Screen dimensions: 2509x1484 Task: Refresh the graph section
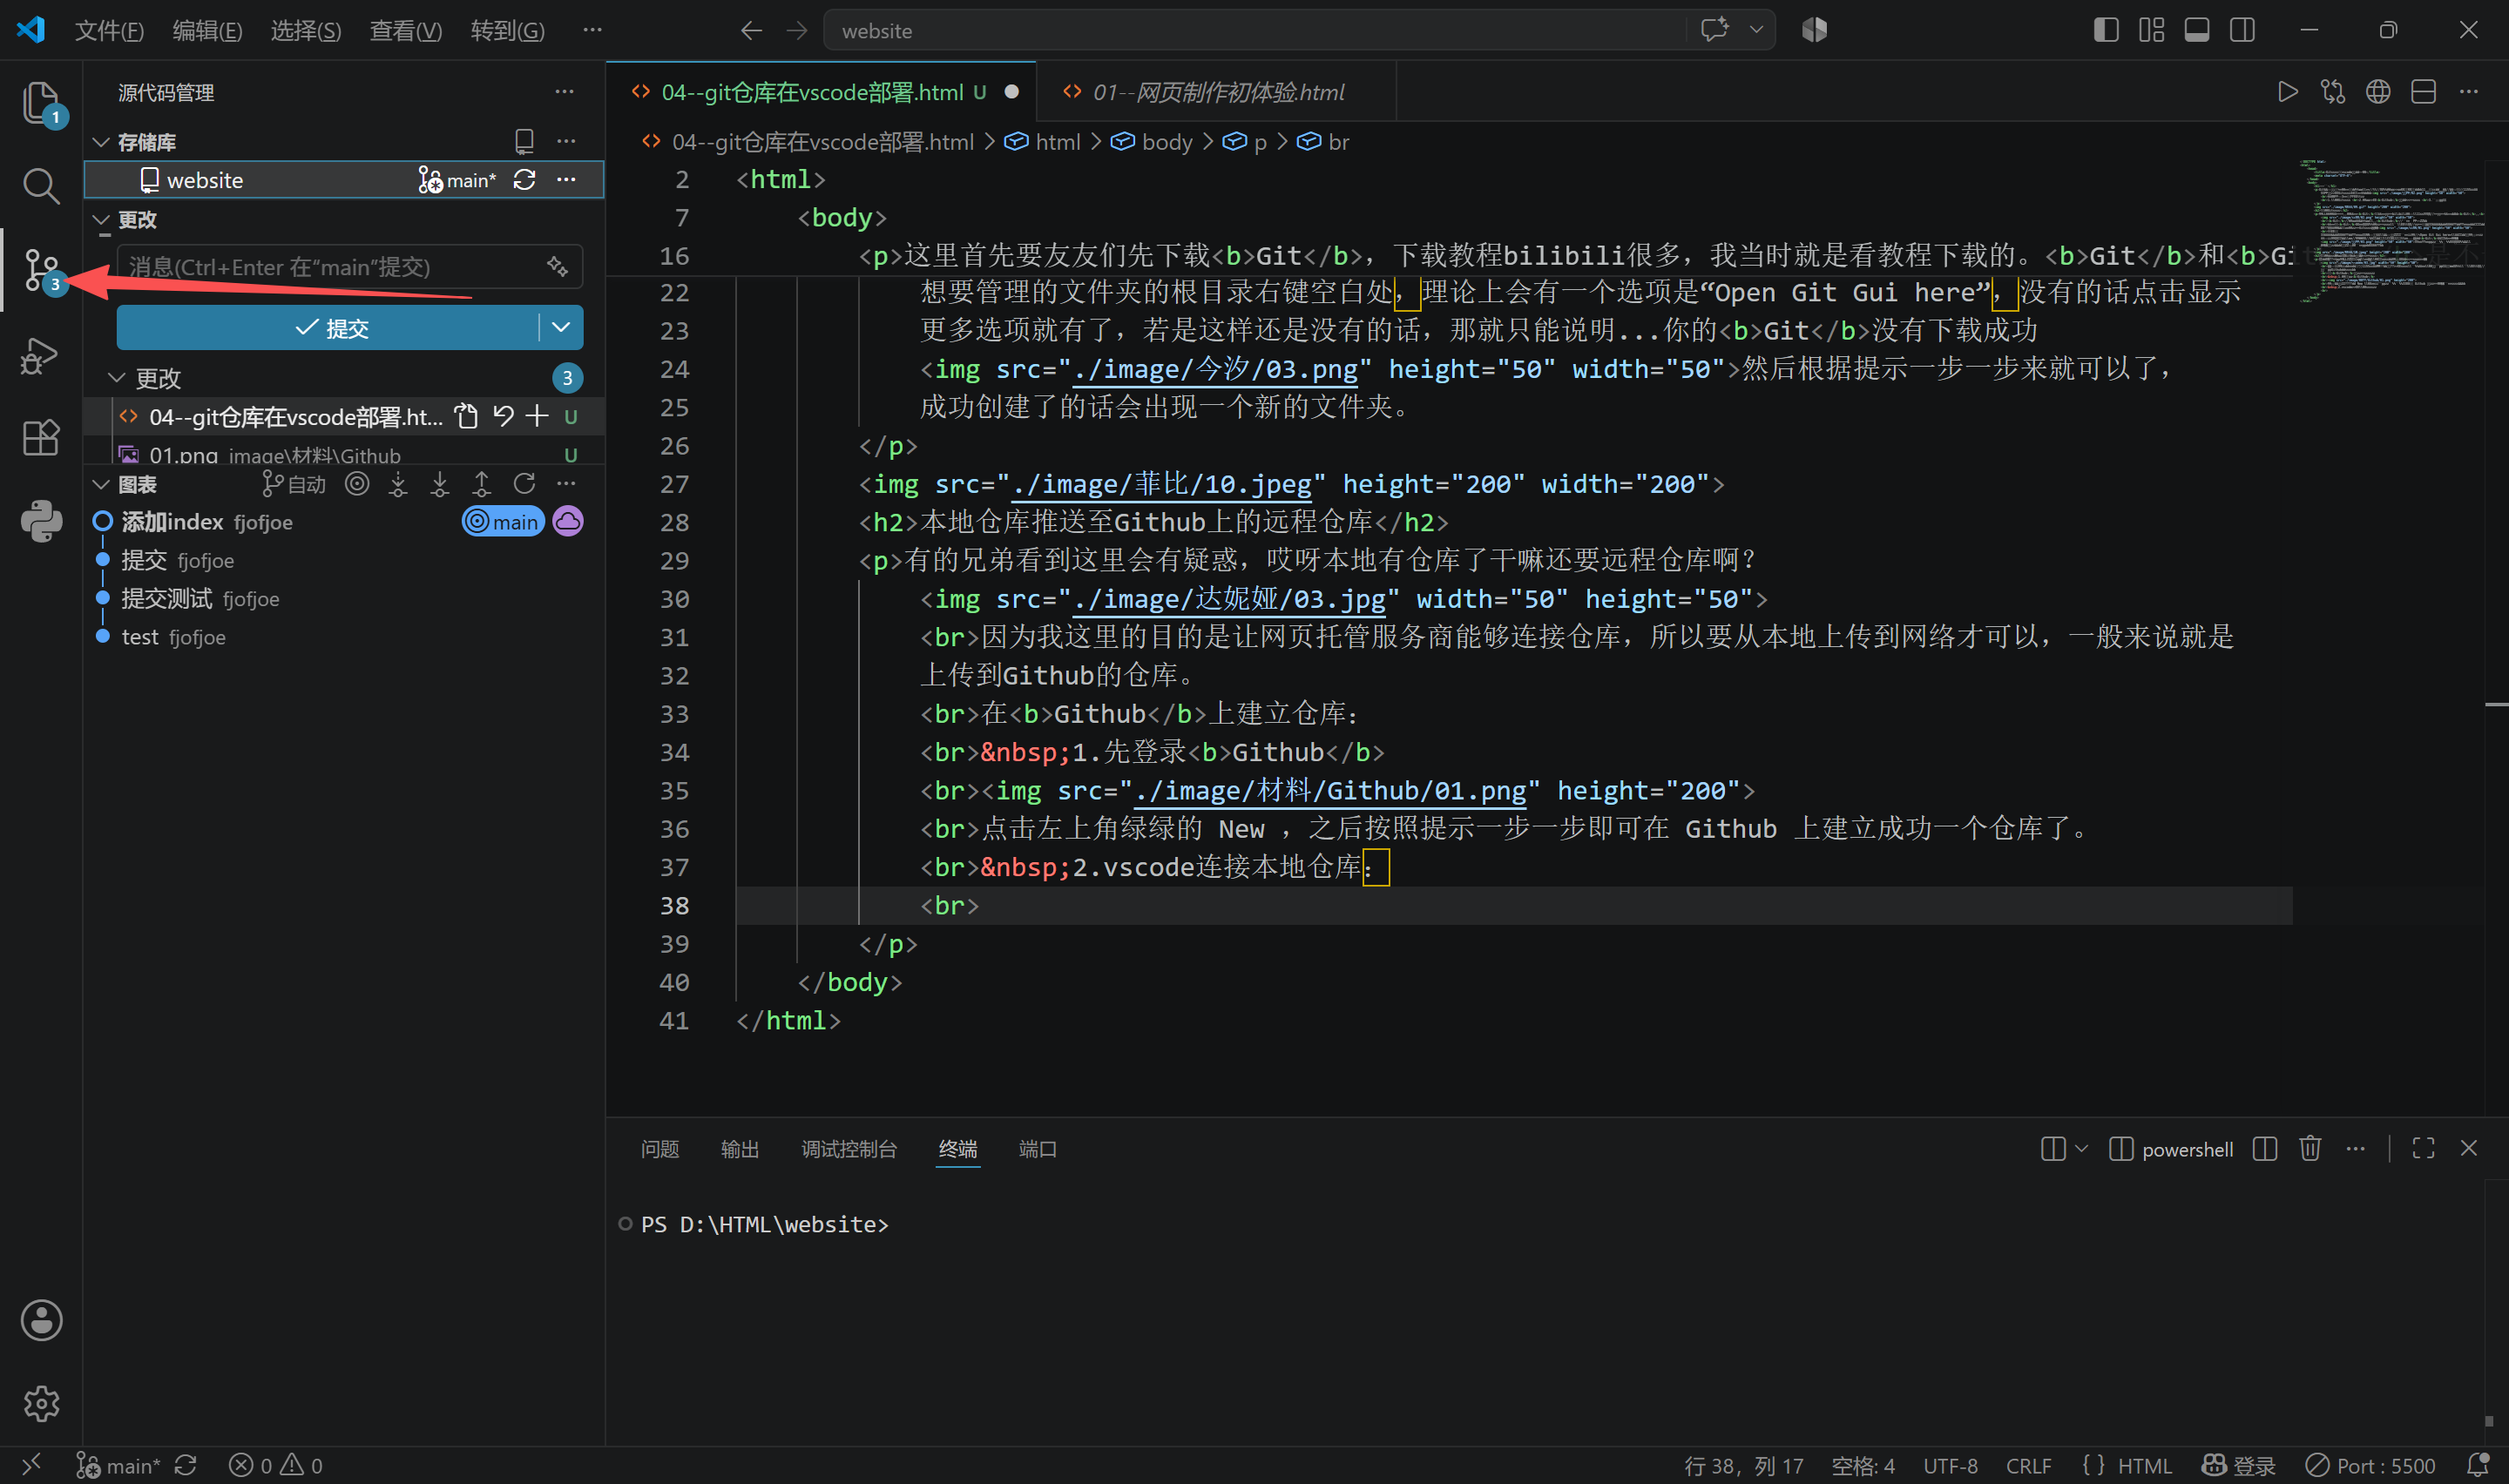click(524, 484)
